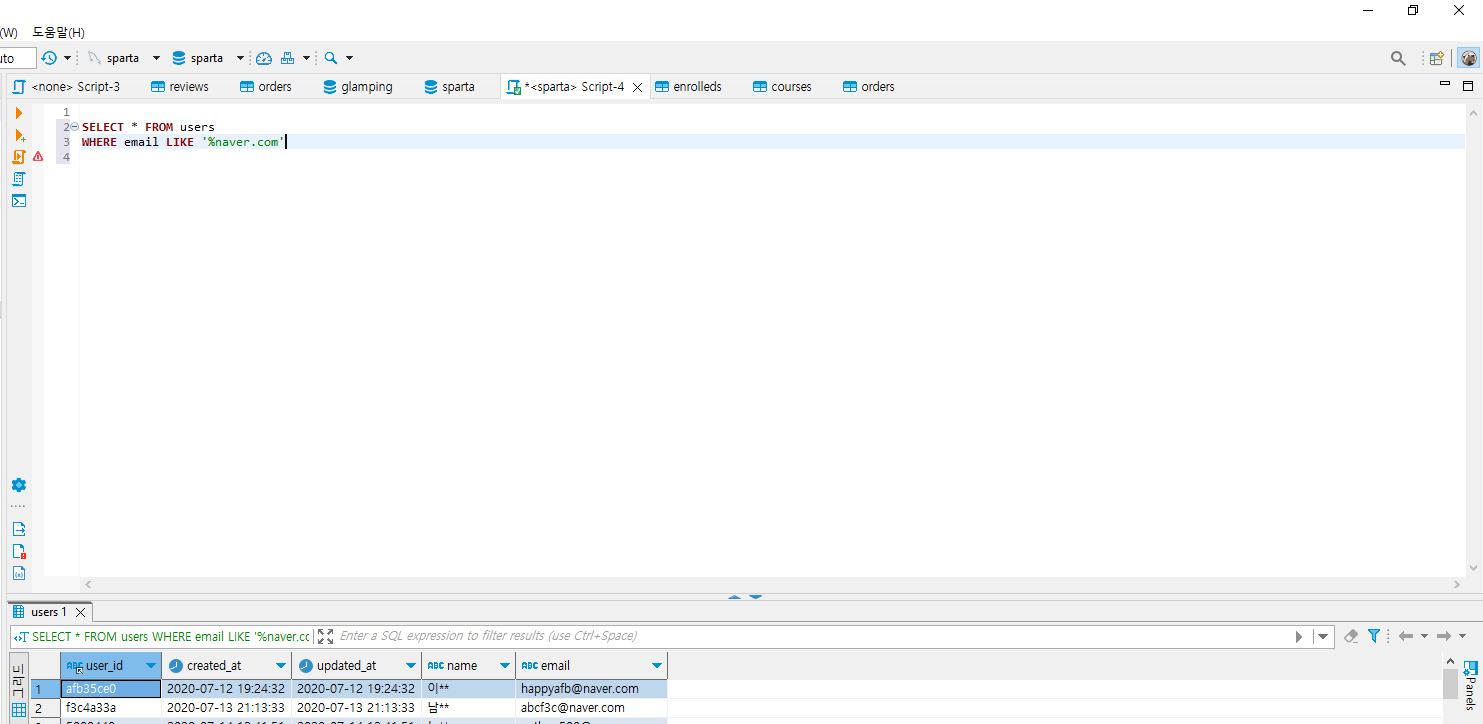The image size is (1483, 724).
Task: Show the execution plan icon
Action: (19, 179)
